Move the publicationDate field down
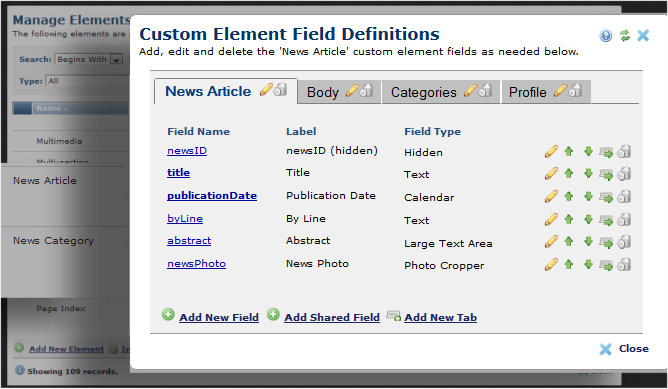This screenshot has width=668, height=389. click(588, 196)
